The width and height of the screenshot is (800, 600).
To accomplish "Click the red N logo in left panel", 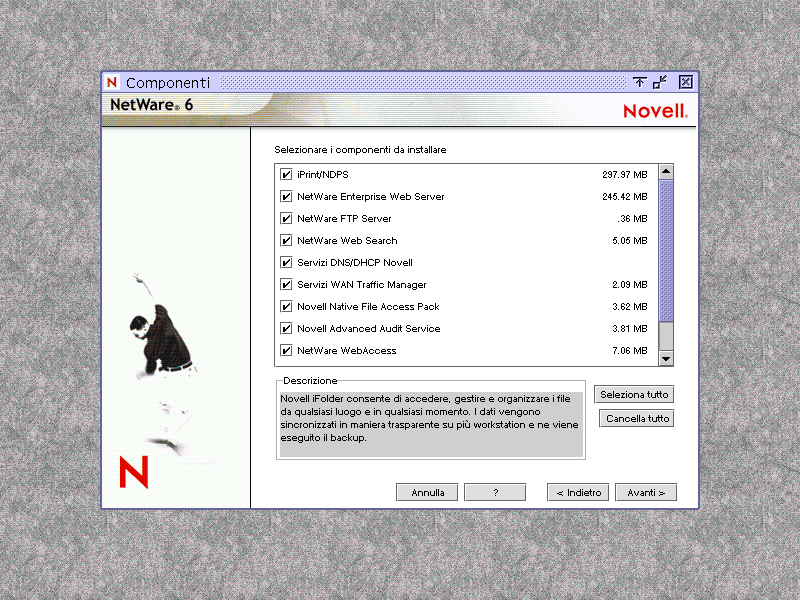I will (134, 472).
